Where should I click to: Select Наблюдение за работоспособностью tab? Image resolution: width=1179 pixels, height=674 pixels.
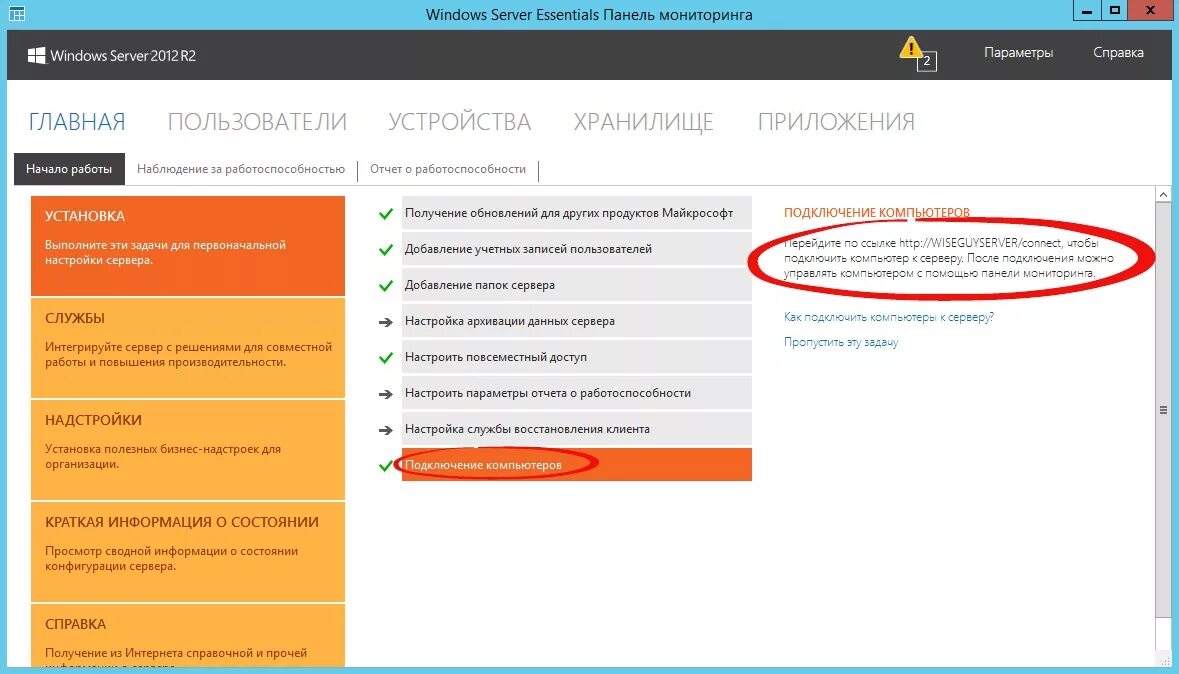pos(241,169)
